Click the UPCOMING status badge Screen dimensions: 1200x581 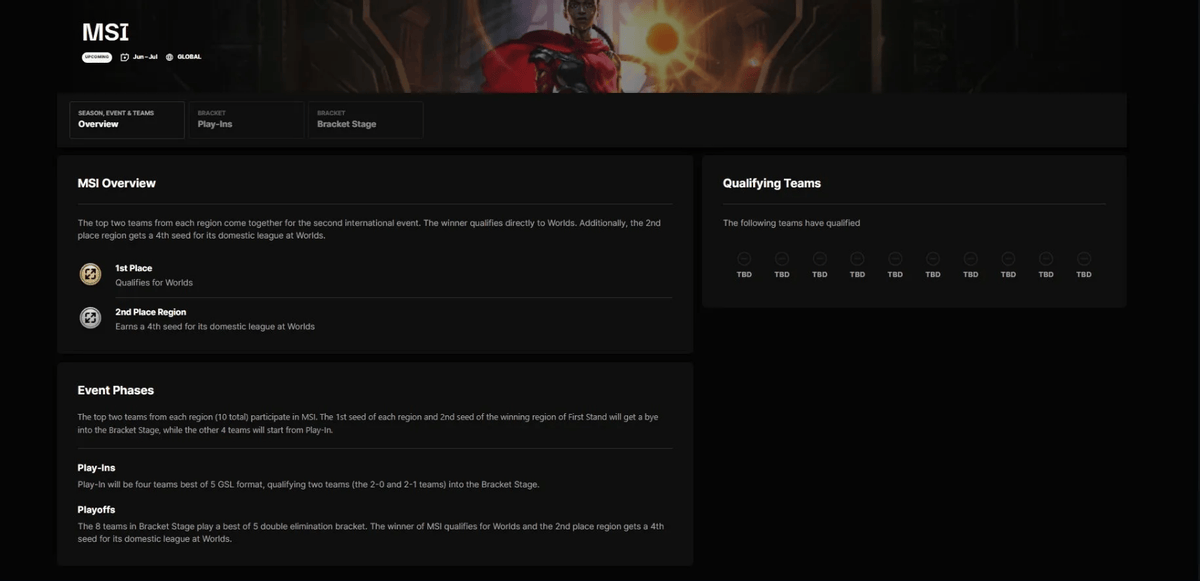pyautogui.click(x=97, y=57)
